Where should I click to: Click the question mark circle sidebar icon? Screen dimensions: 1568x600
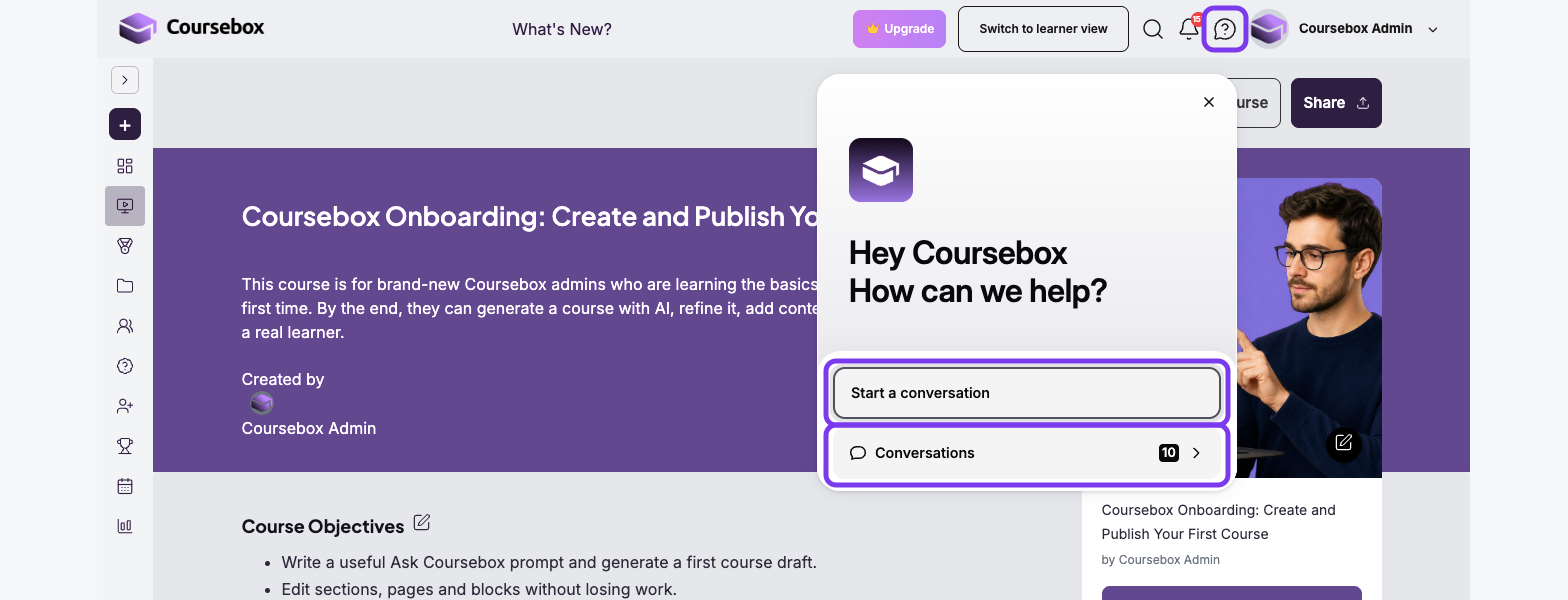tap(125, 366)
